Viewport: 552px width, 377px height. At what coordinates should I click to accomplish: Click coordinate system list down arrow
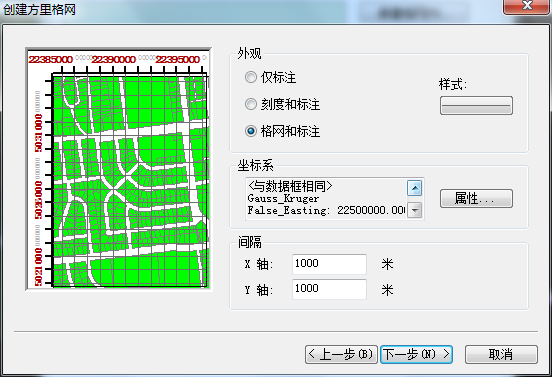coord(415,210)
